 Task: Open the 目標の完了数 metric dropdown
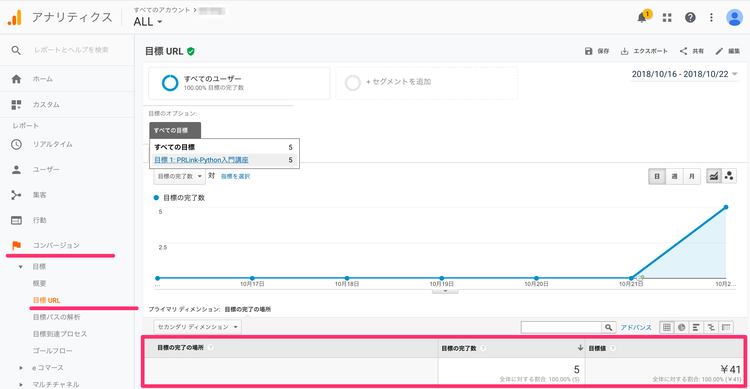(180, 176)
